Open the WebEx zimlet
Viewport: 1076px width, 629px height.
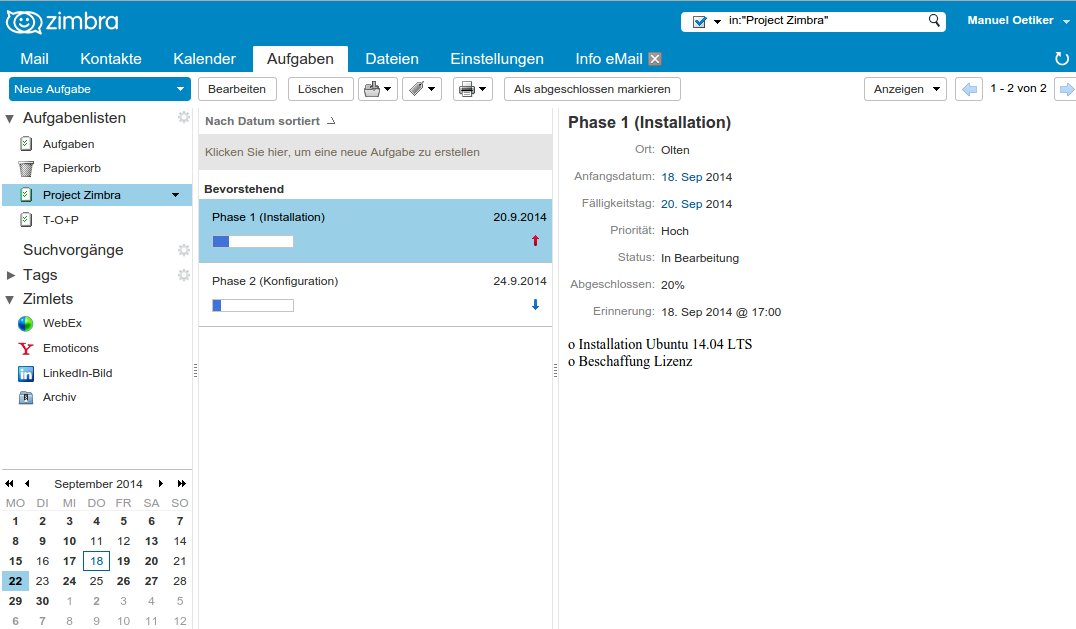coord(62,323)
